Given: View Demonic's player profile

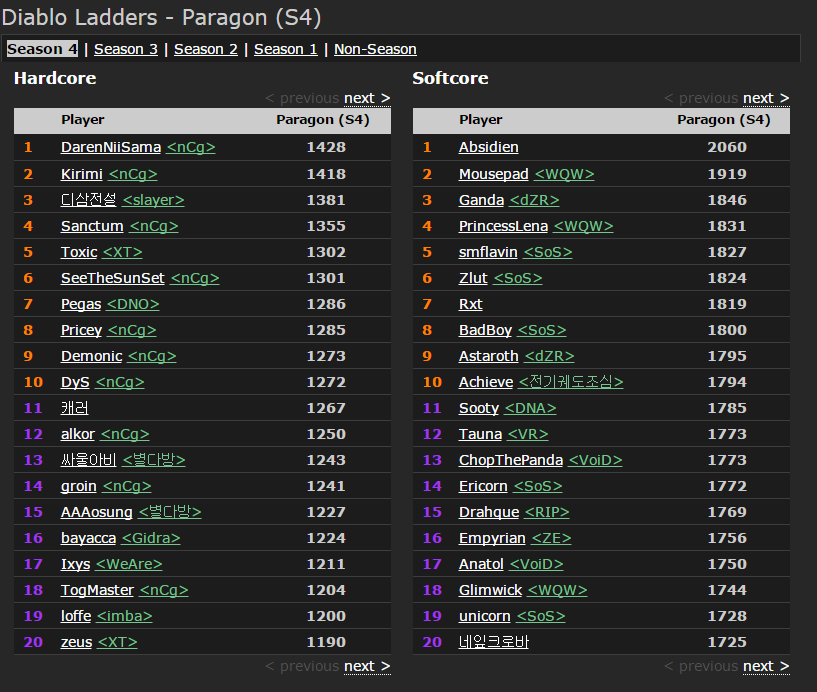Looking at the screenshot, I should click(x=92, y=356).
